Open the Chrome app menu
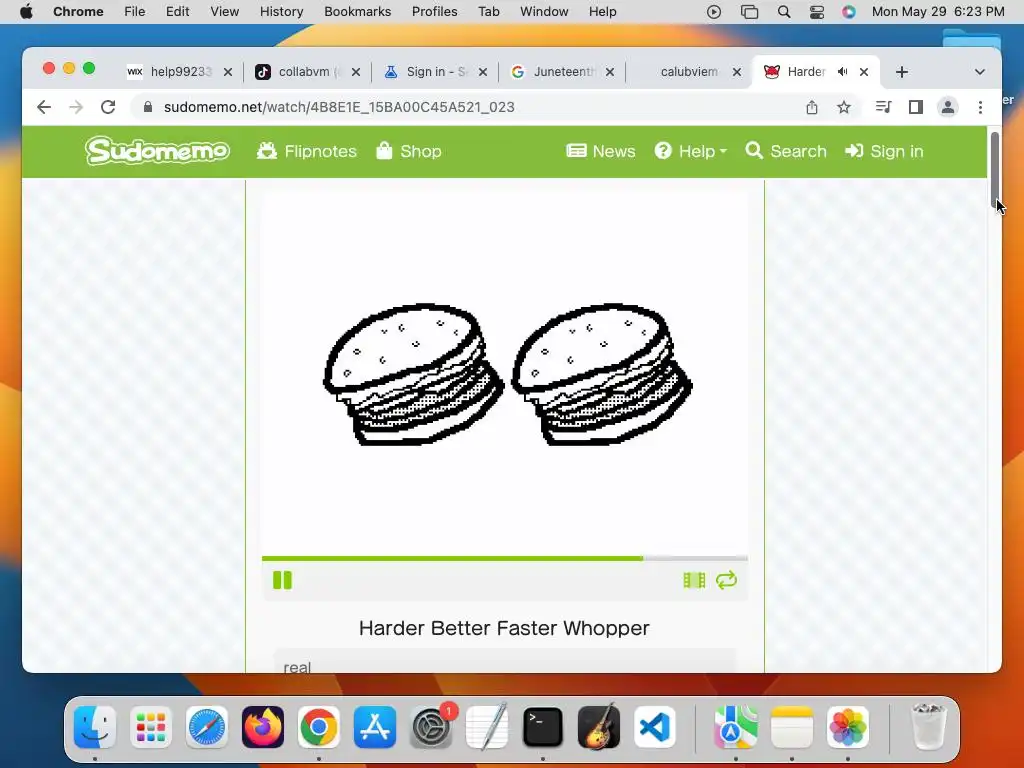 point(78,12)
